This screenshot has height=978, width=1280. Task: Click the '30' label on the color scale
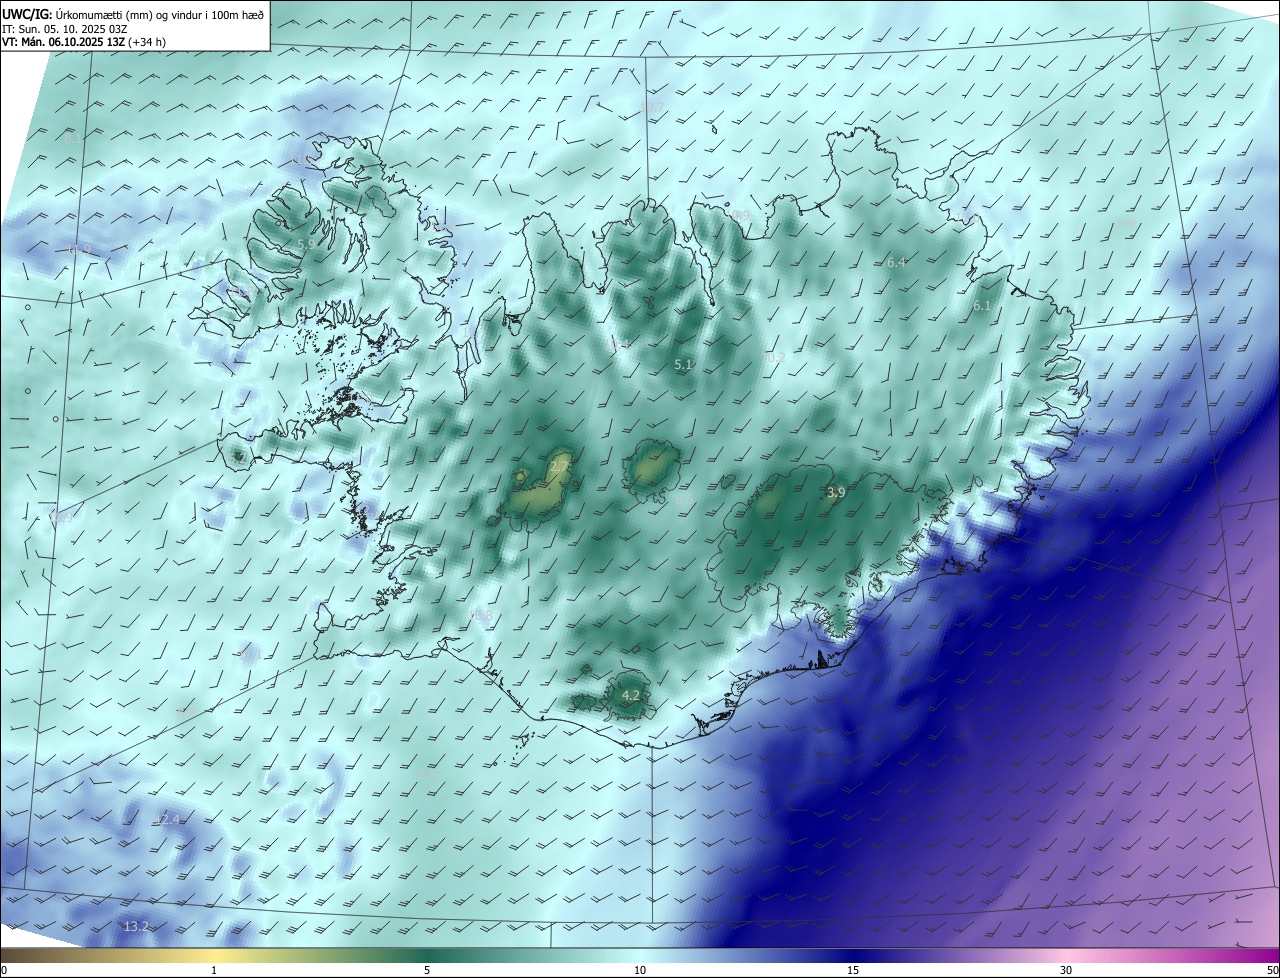1066,970
